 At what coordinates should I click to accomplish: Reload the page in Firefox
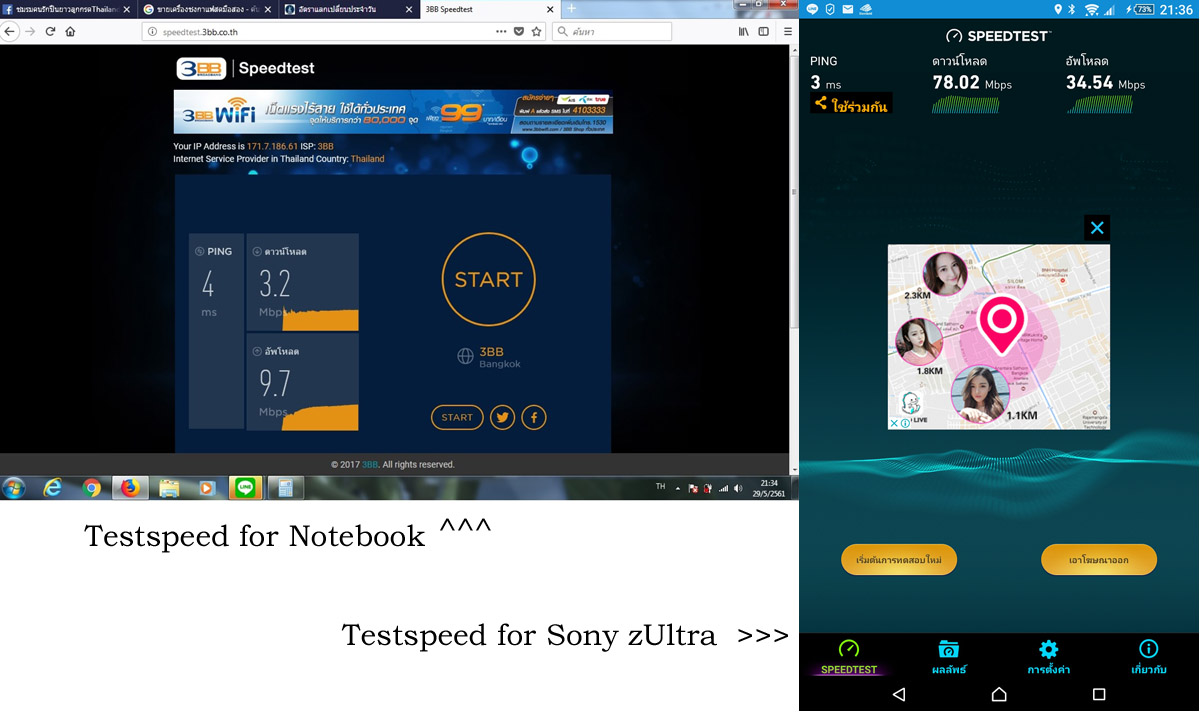click(49, 31)
